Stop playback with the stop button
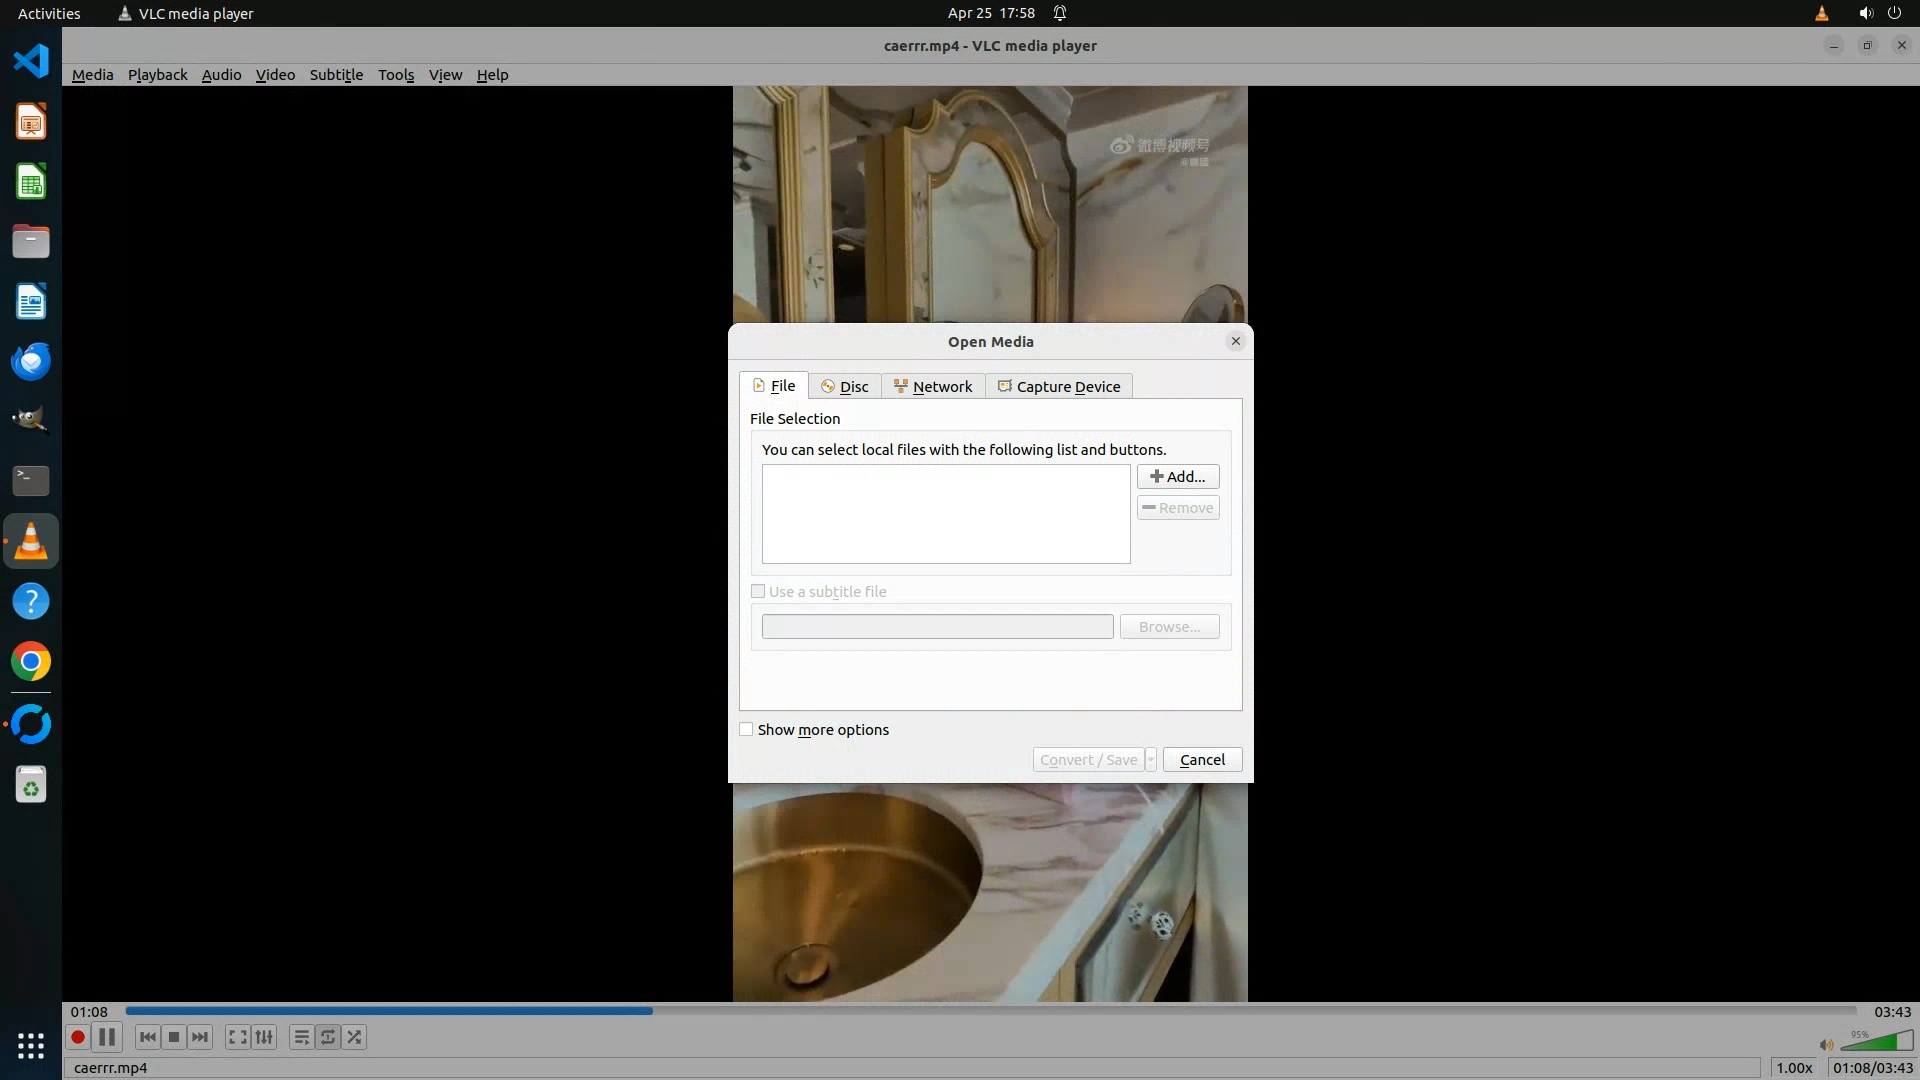The height and width of the screenshot is (1080, 1920). (x=174, y=1037)
